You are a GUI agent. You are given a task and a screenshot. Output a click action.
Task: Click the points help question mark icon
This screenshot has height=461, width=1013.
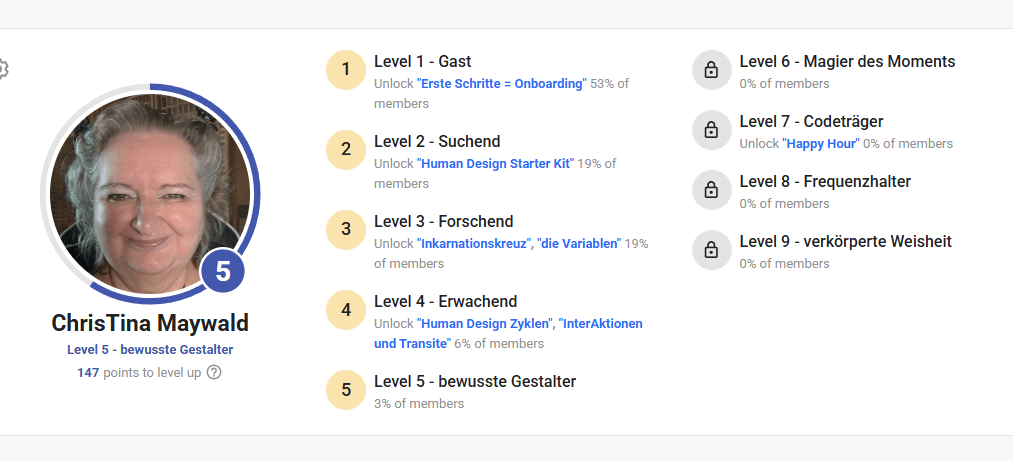tap(214, 372)
